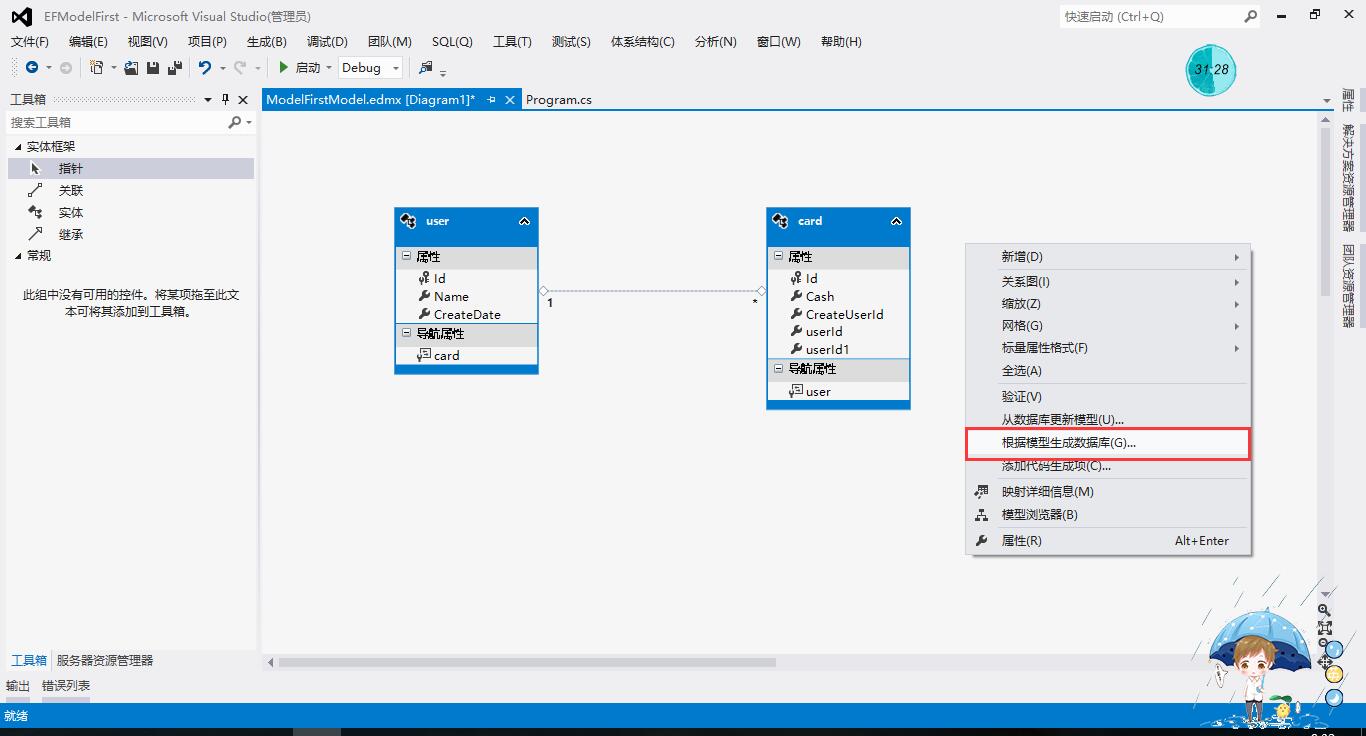
Task: Open the 团队资源管理器 side tab
Action: pyautogui.click(x=1348, y=286)
